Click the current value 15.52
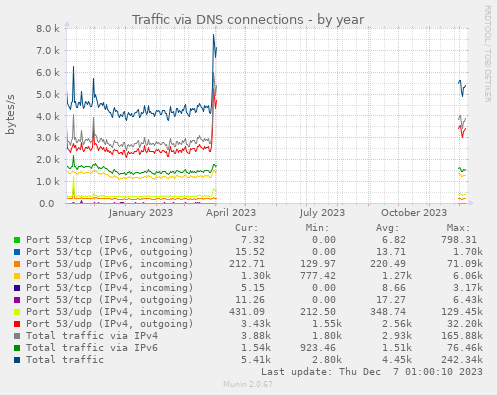Screen dimensions: 497x395 pyautogui.click(x=250, y=252)
